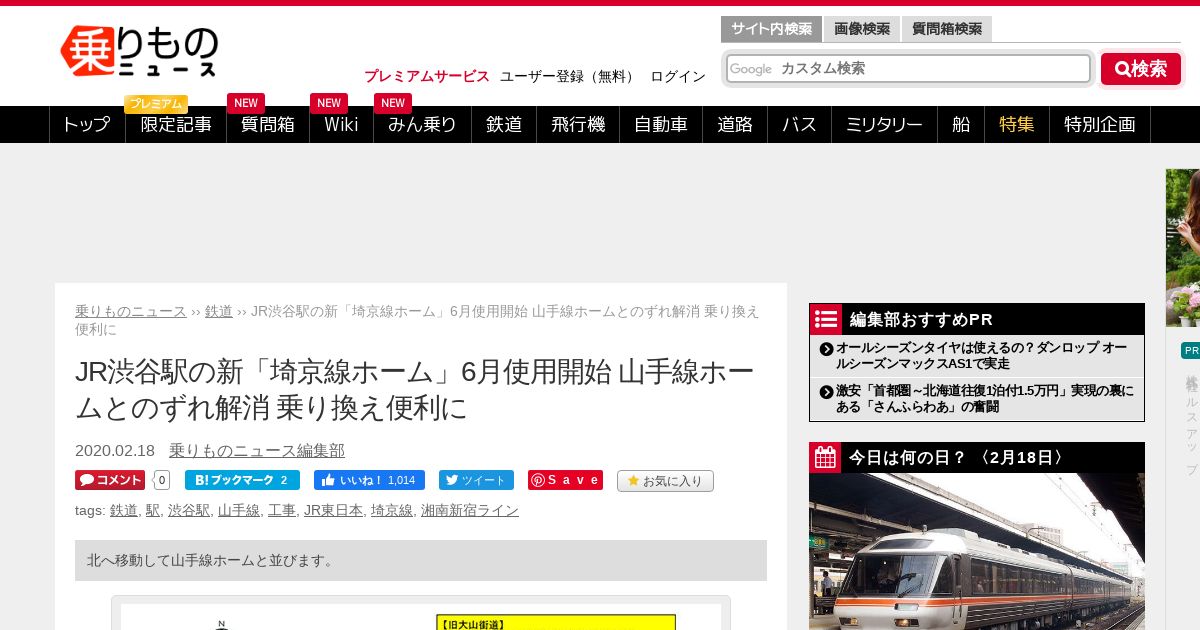
Task: Select the 質問箱検索 search tab
Action: [x=947, y=29]
